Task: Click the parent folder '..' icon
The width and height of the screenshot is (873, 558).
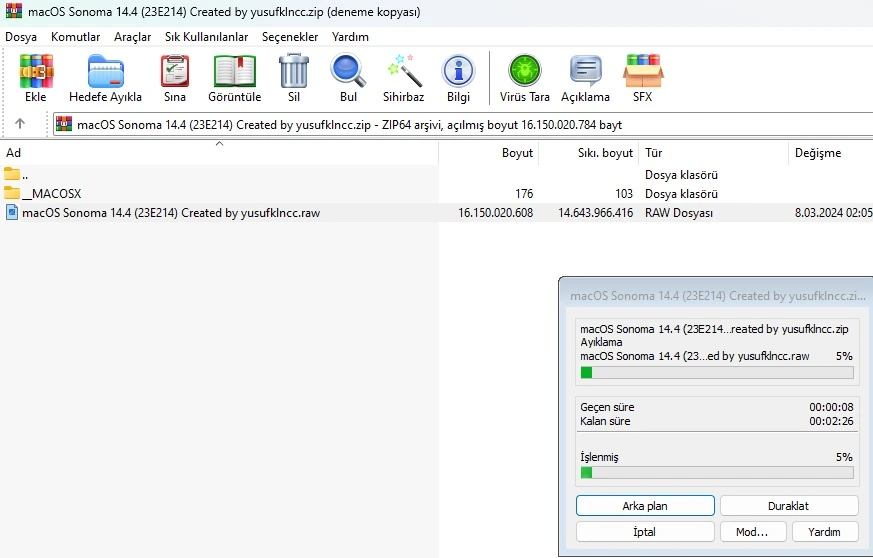Action: (x=12, y=174)
